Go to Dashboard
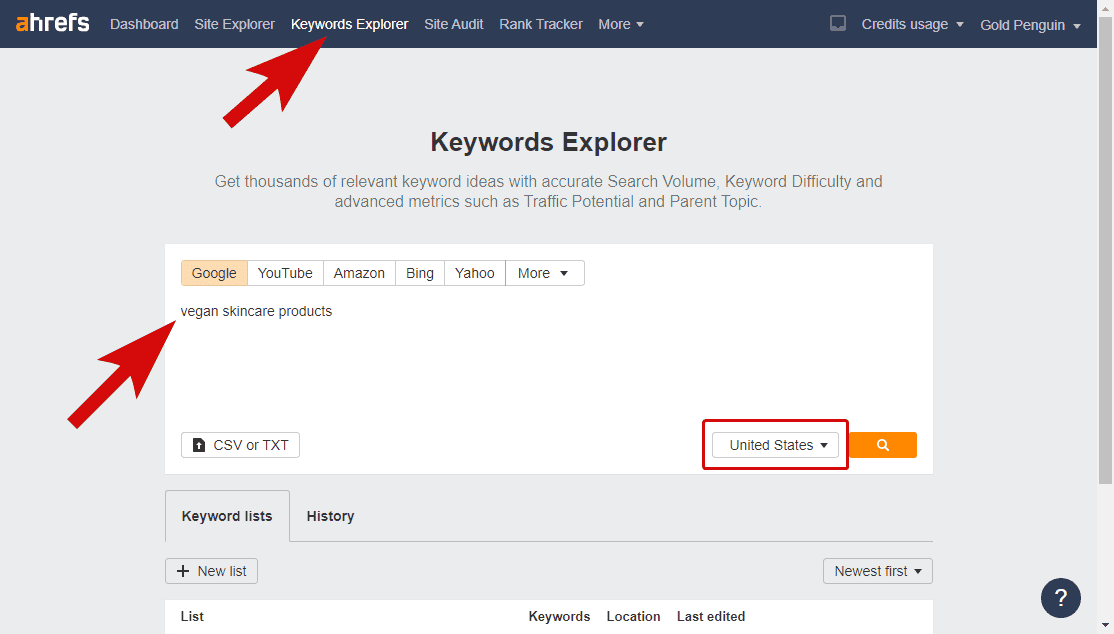This screenshot has height=634, width=1114. pos(144,24)
